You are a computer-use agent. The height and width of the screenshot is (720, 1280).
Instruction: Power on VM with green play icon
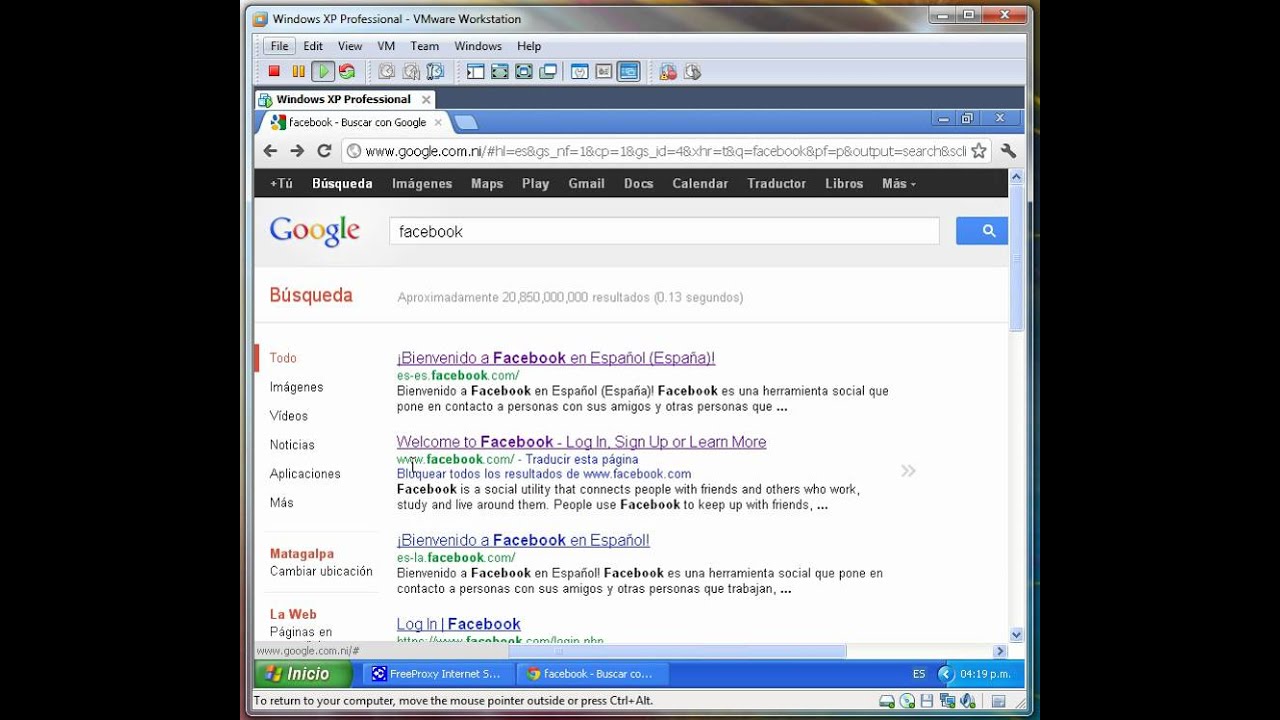click(x=322, y=71)
